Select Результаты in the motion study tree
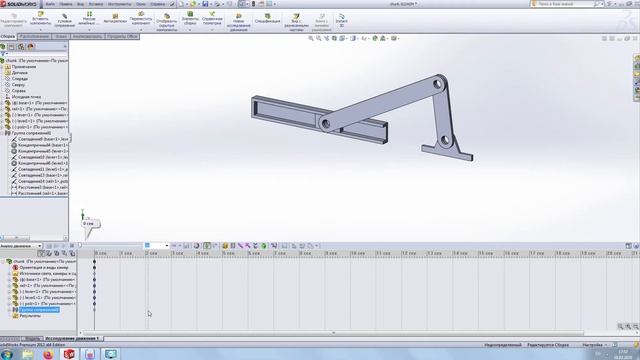 (30, 316)
